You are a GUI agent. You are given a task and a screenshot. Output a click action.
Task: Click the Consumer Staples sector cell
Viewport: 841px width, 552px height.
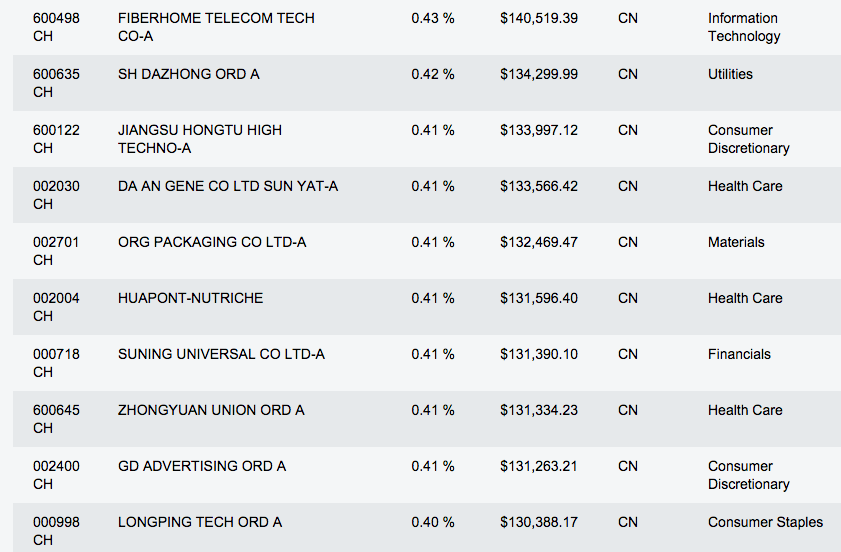tap(765, 522)
